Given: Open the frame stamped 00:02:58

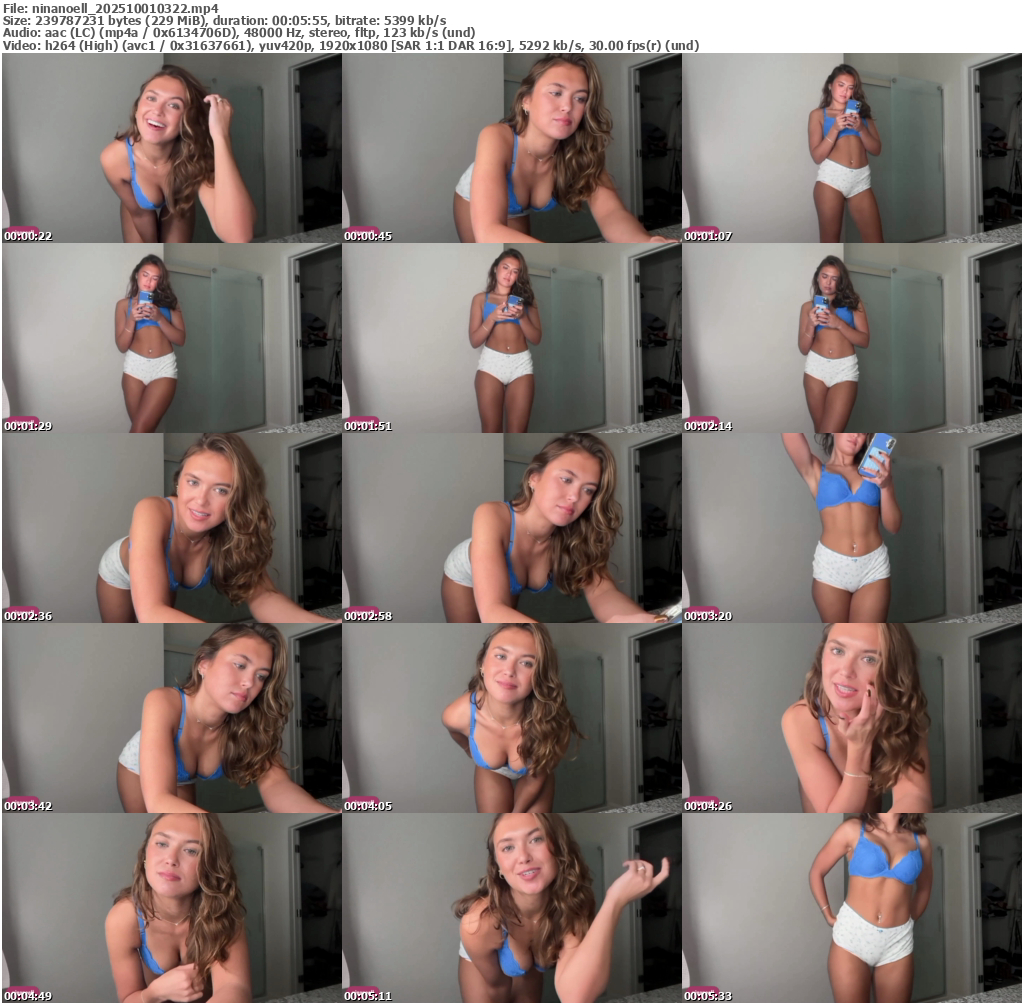Looking at the screenshot, I should [x=512, y=528].
